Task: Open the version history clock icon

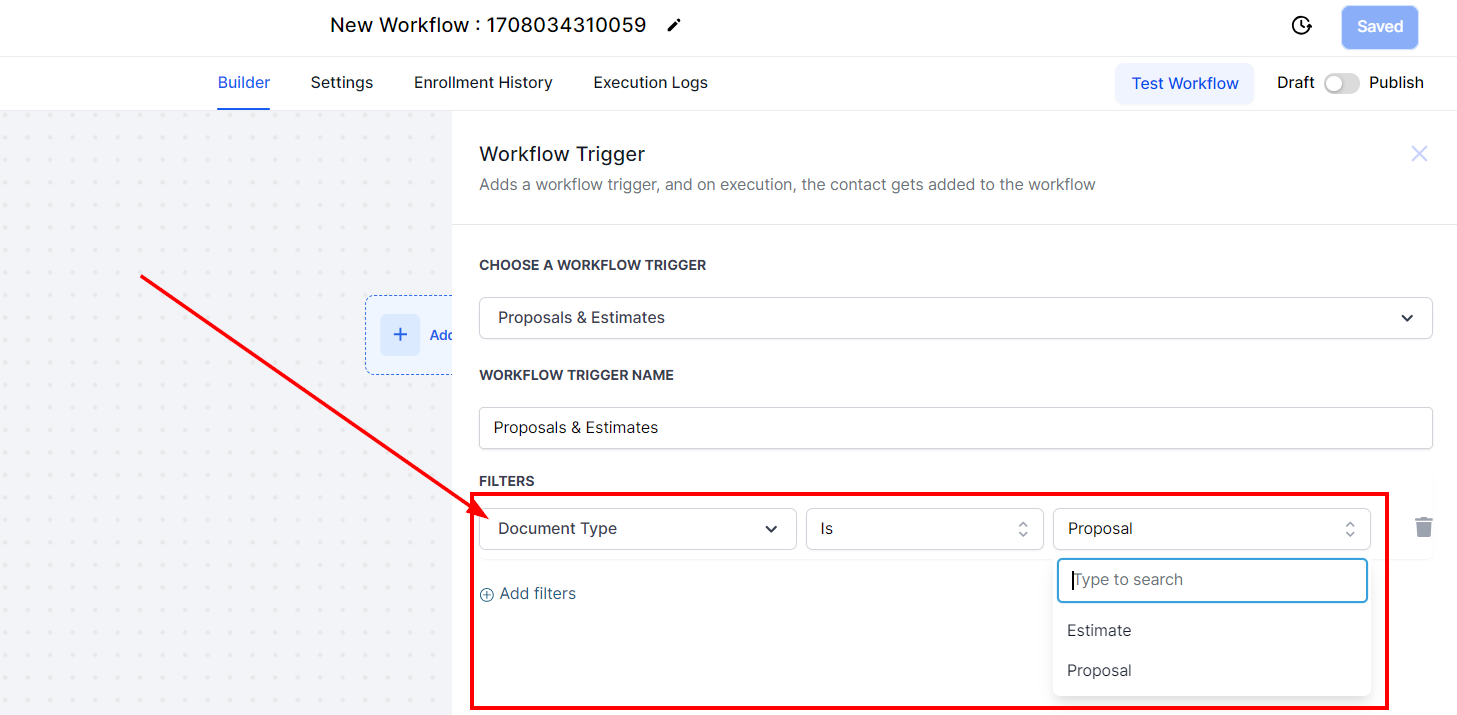Action: click(x=1301, y=26)
